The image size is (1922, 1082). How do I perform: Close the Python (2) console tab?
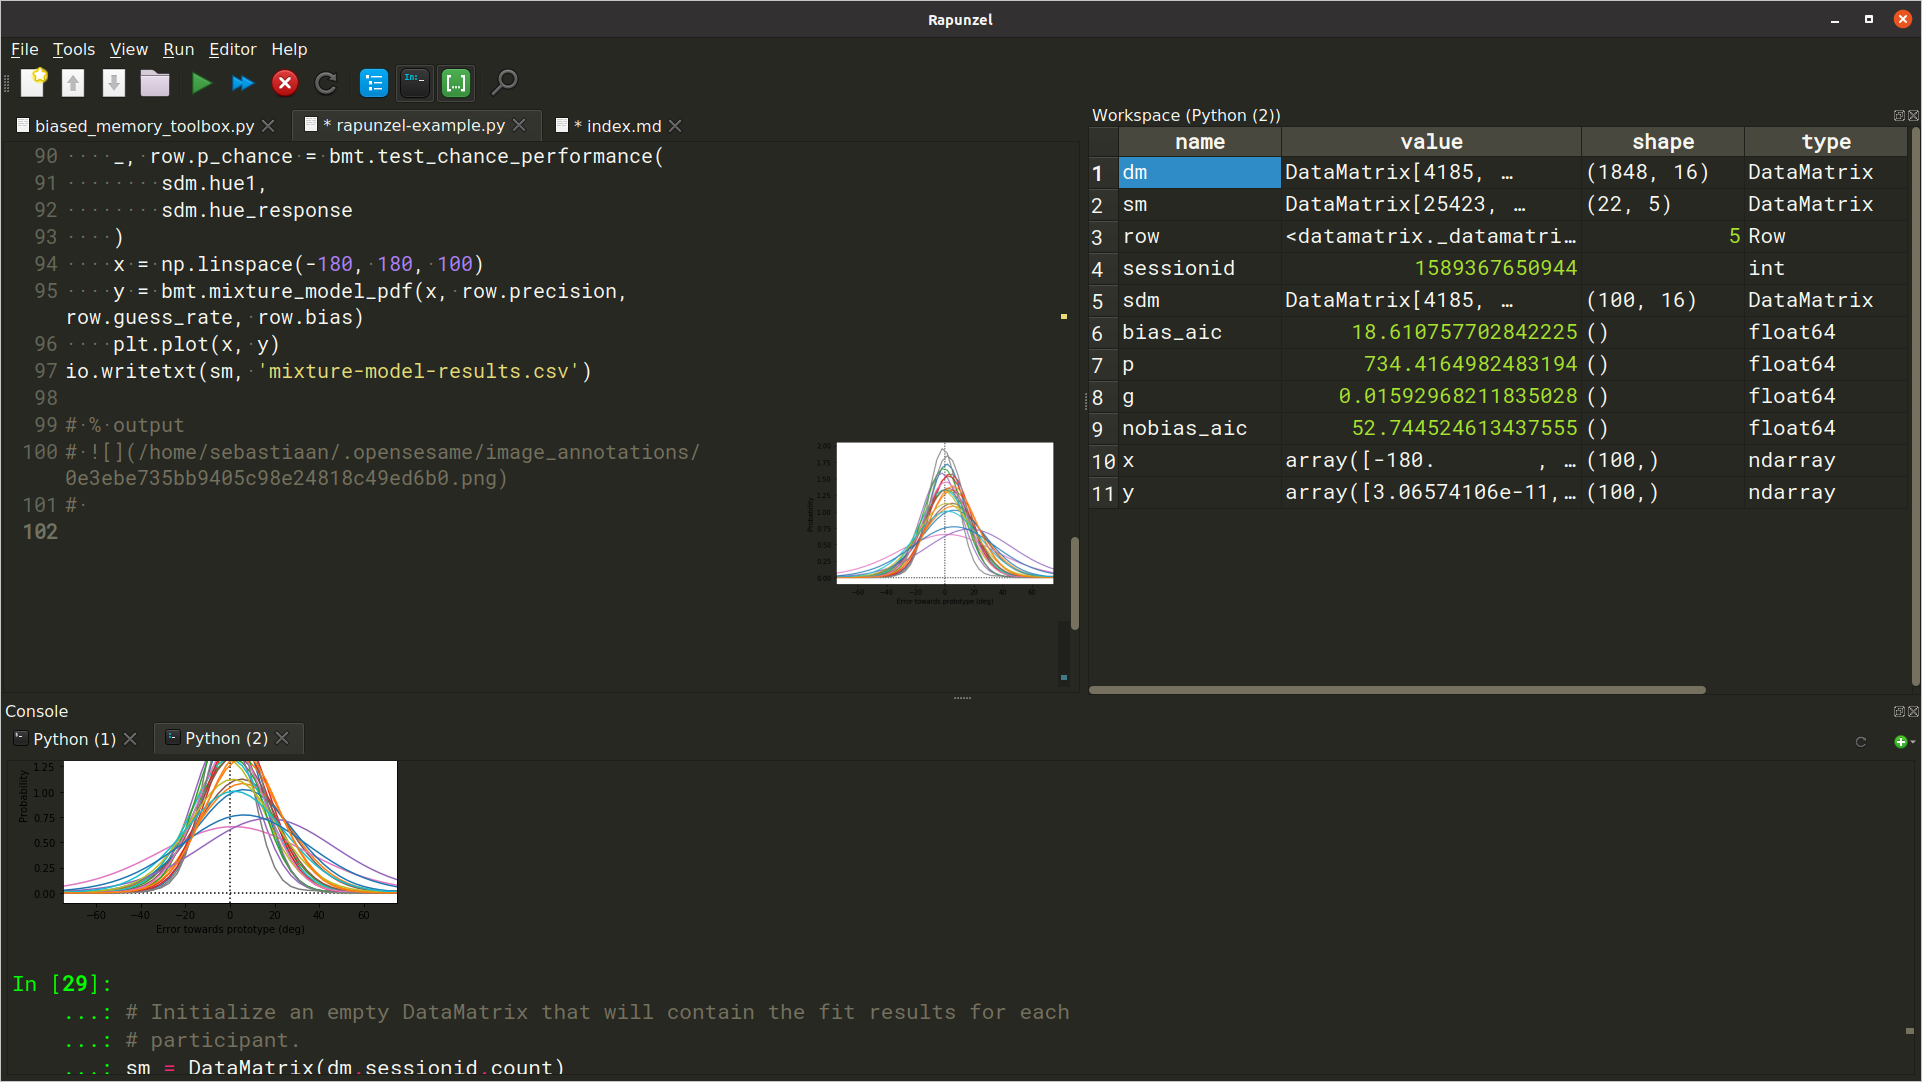(x=282, y=738)
